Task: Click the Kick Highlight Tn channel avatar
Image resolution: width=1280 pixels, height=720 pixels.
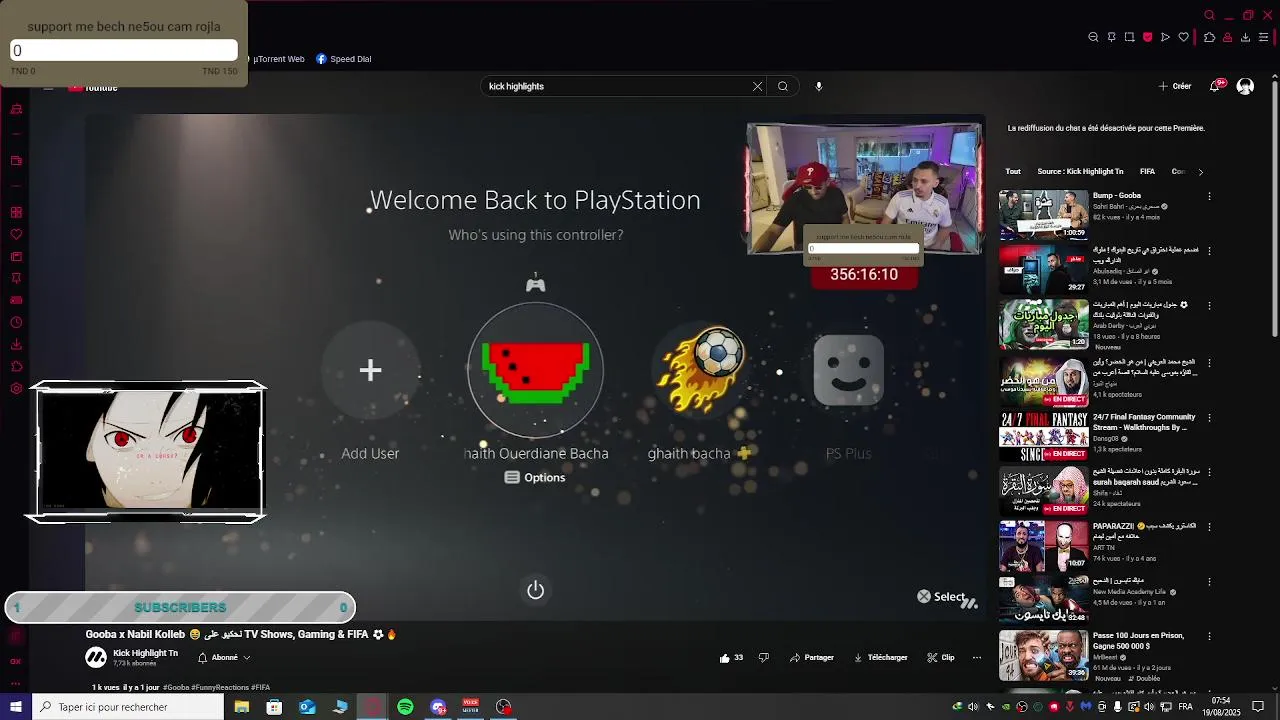Action: point(96,657)
